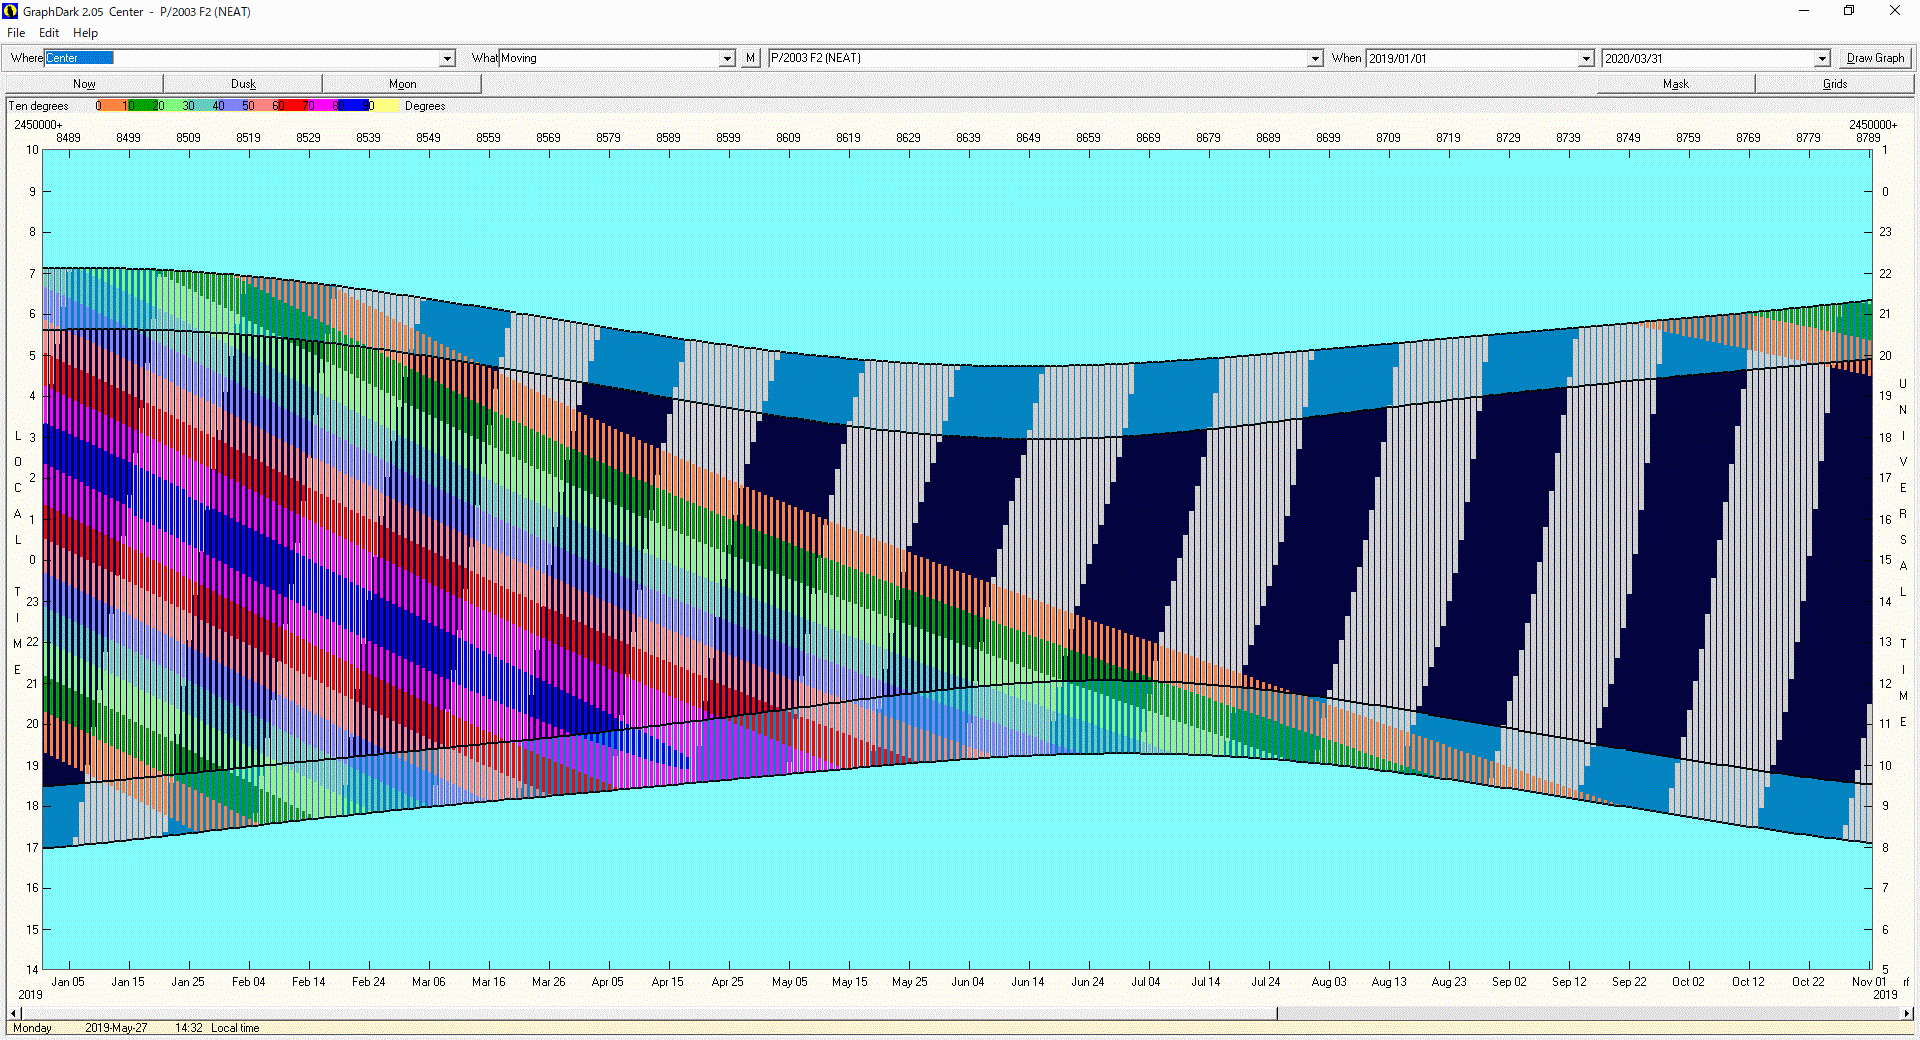Click the blue 80 degree legend swatch
The height and width of the screenshot is (1040, 1920).
354,106
